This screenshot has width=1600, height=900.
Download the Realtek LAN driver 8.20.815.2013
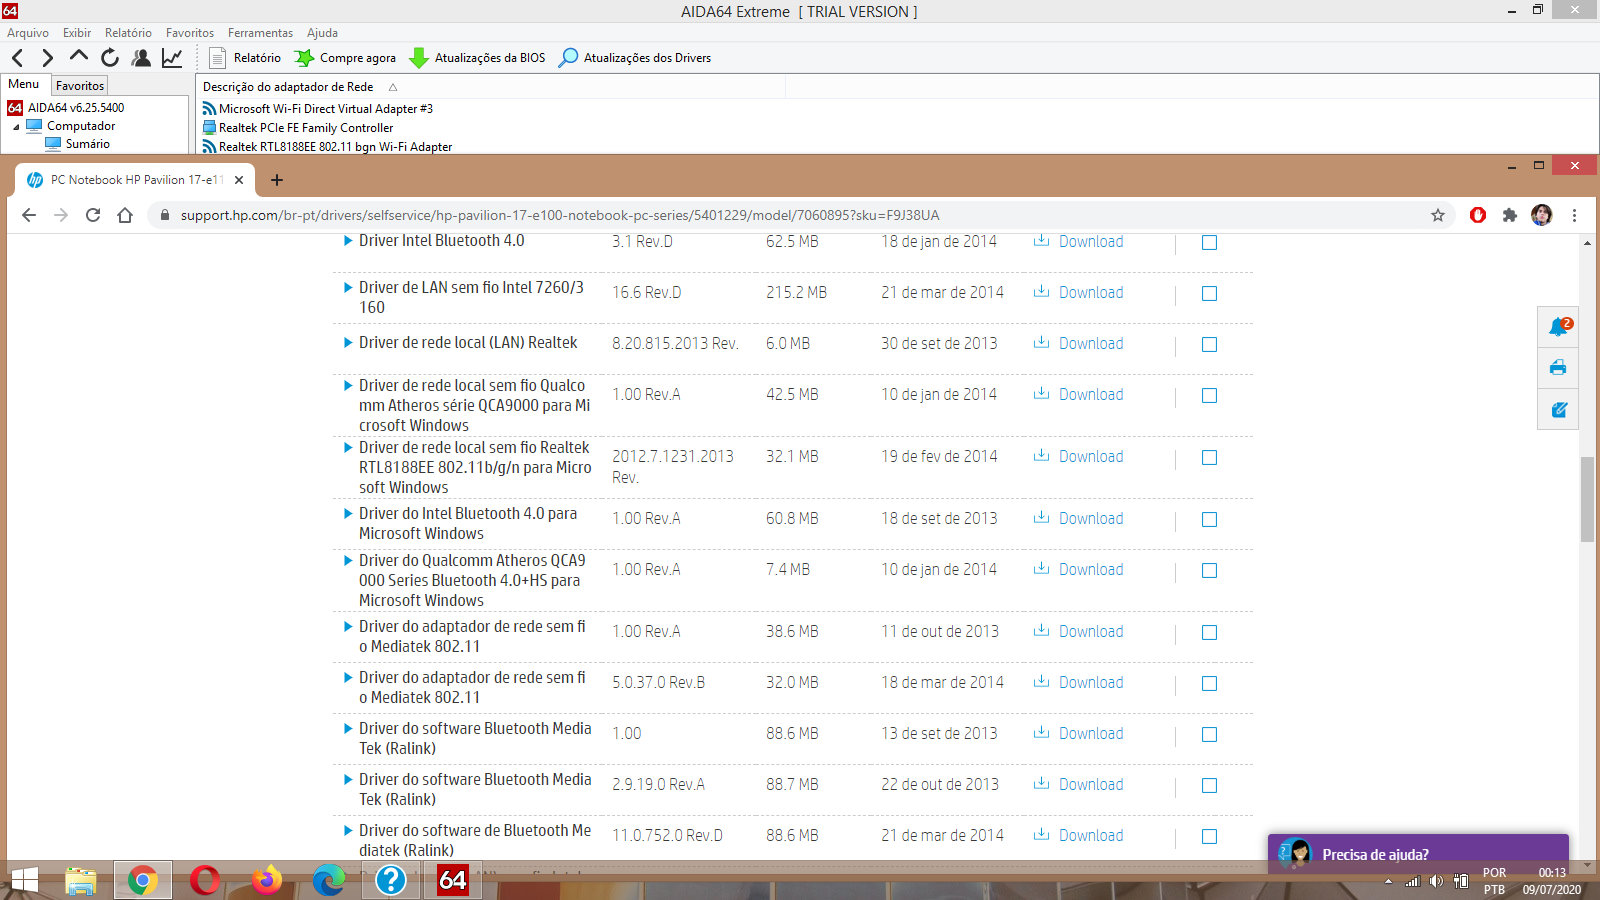point(1078,344)
